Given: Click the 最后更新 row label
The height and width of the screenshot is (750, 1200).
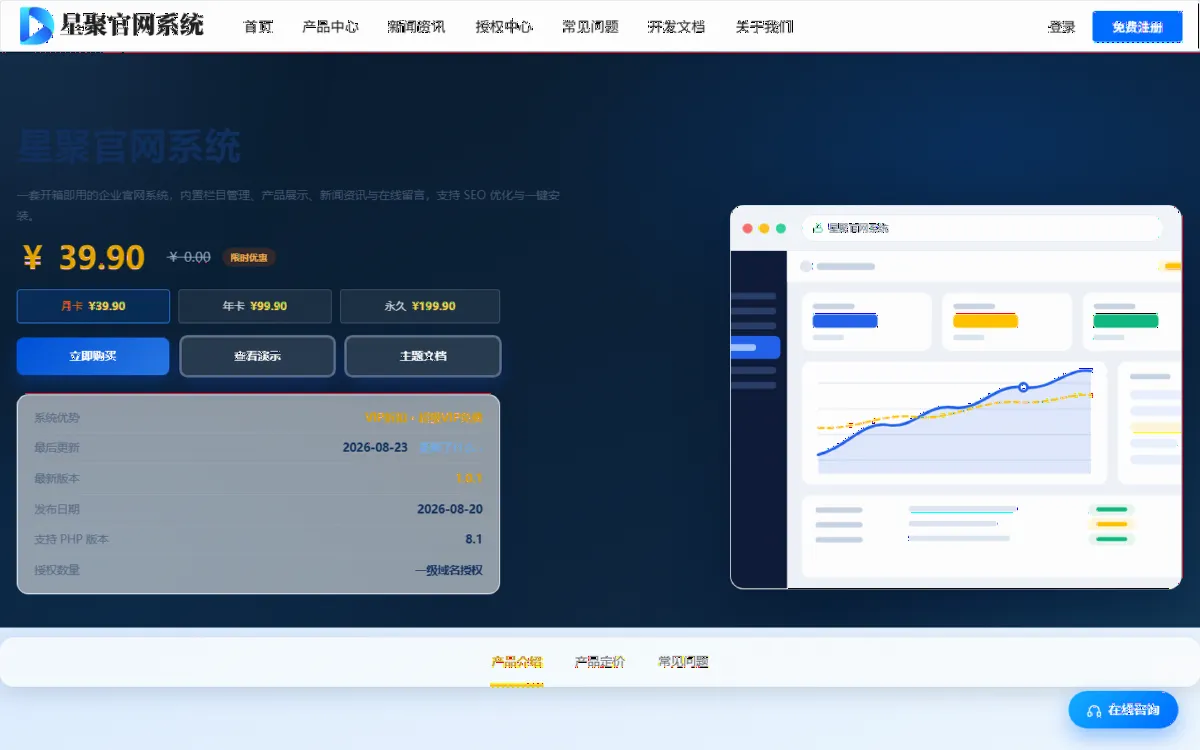Looking at the screenshot, I should (57, 447).
